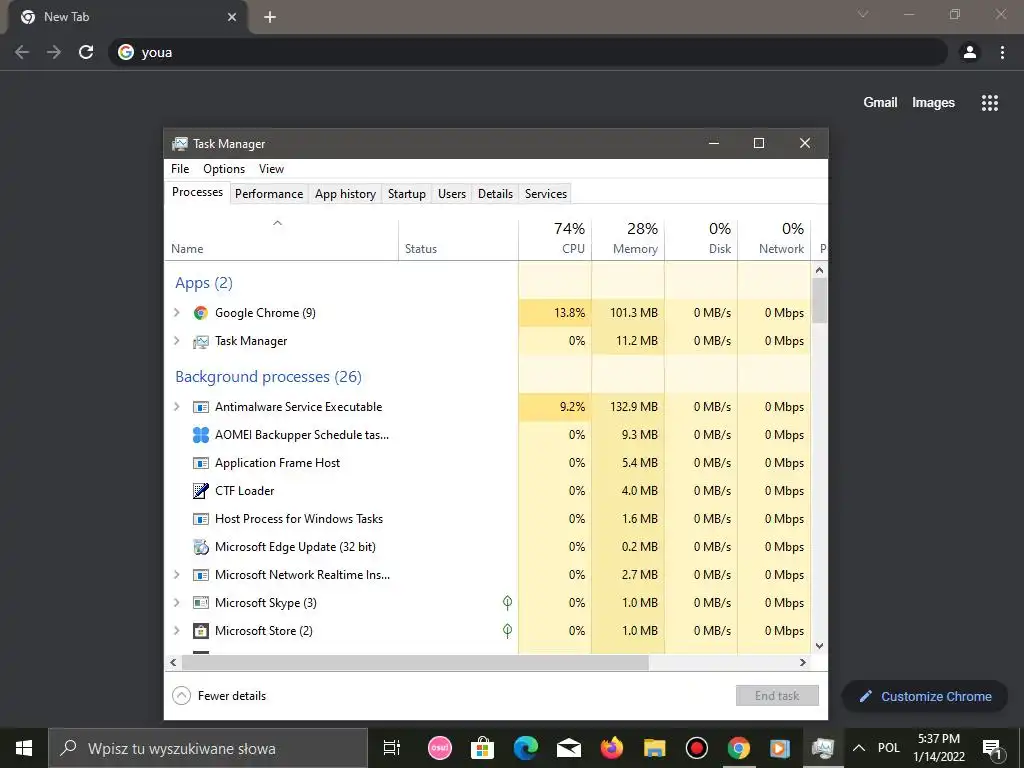The width and height of the screenshot is (1024, 768).
Task: Open the Images link
Action: click(933, 103)
